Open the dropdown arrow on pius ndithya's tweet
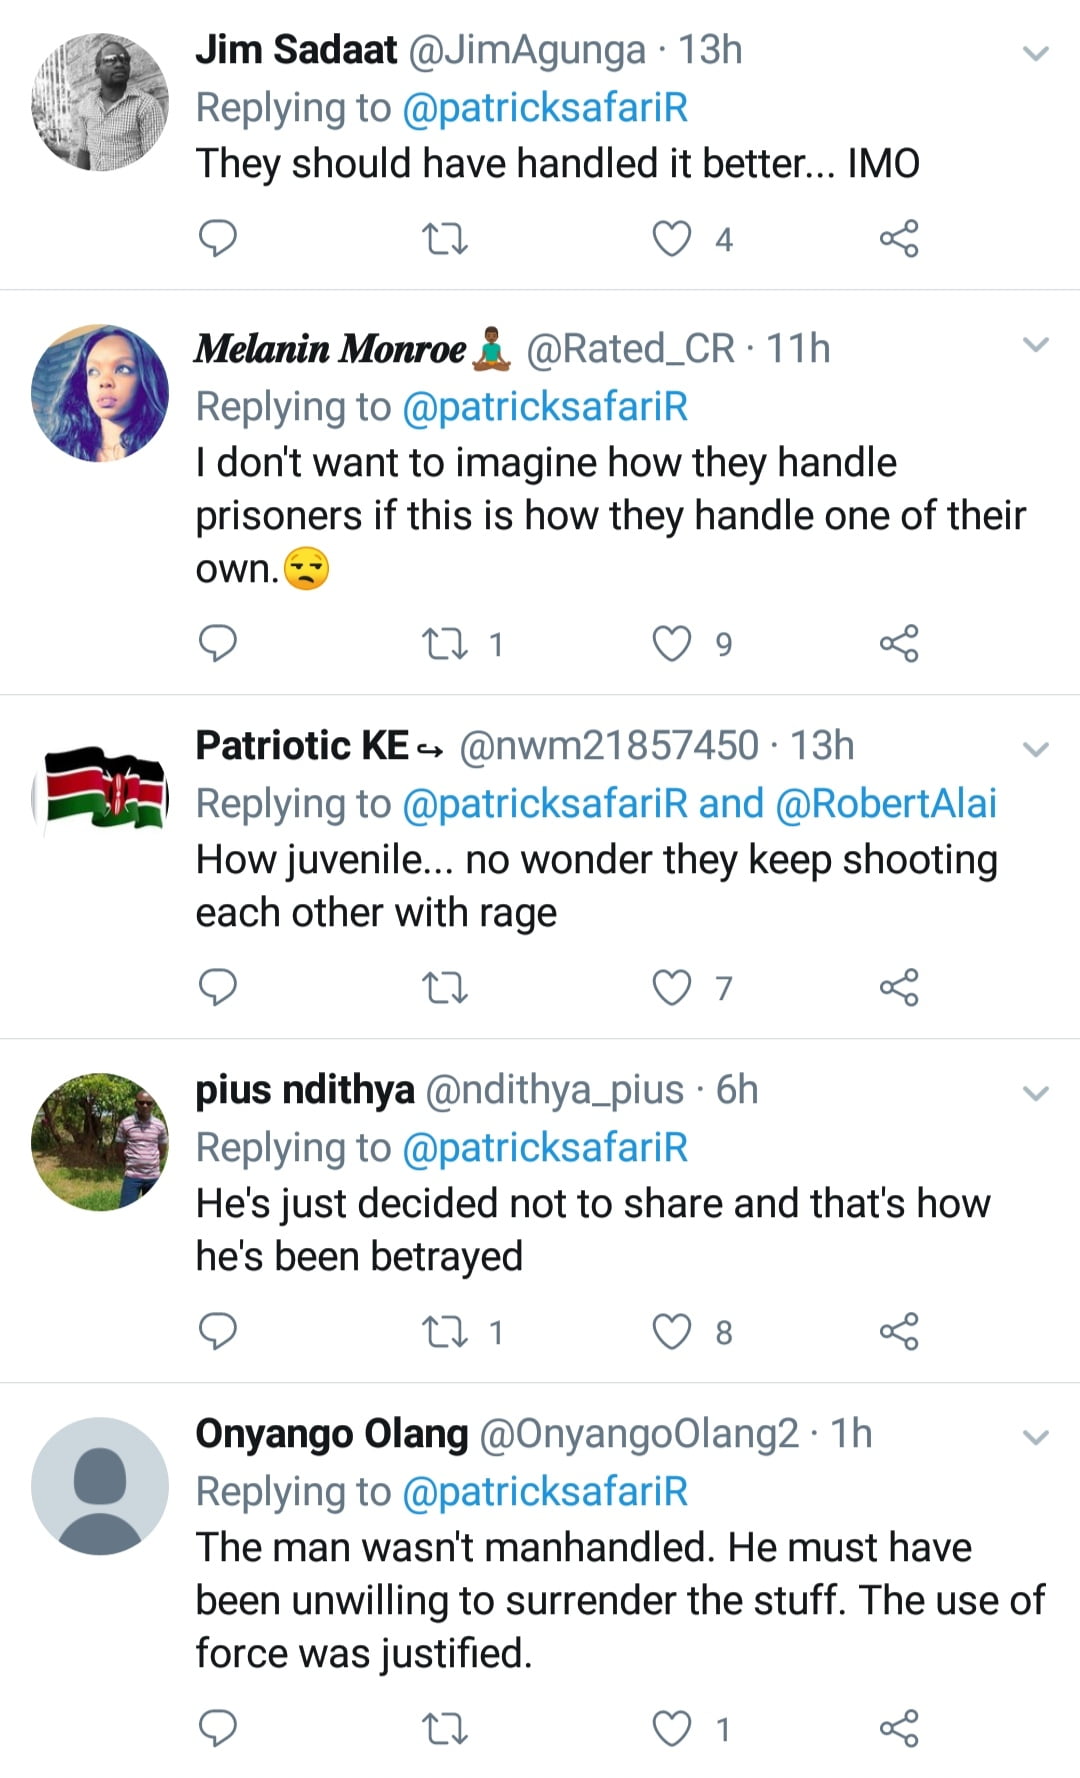This screenshot has height=1778, width=1080. click(x=1037, y=1093)
